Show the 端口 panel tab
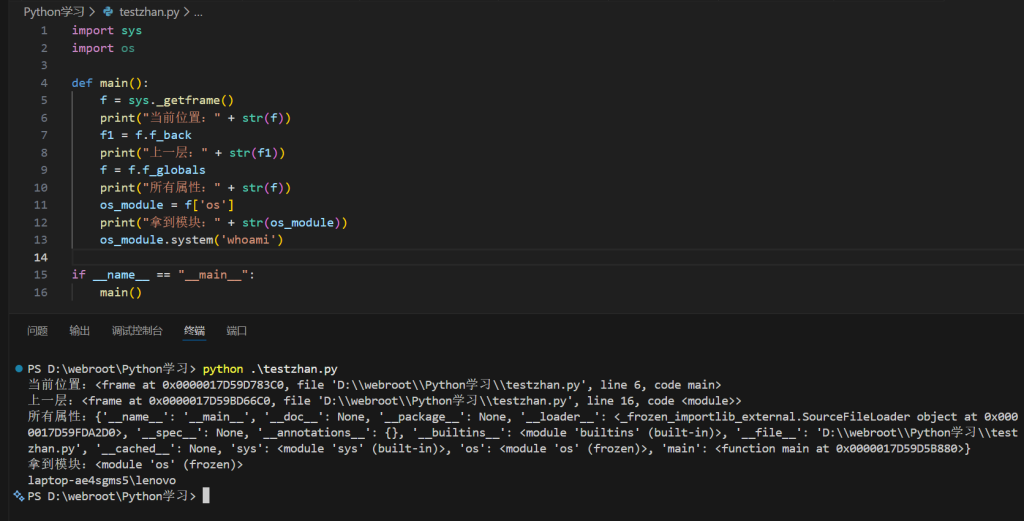The height and width of the screenshot is (521, 1024). point(236,331)
